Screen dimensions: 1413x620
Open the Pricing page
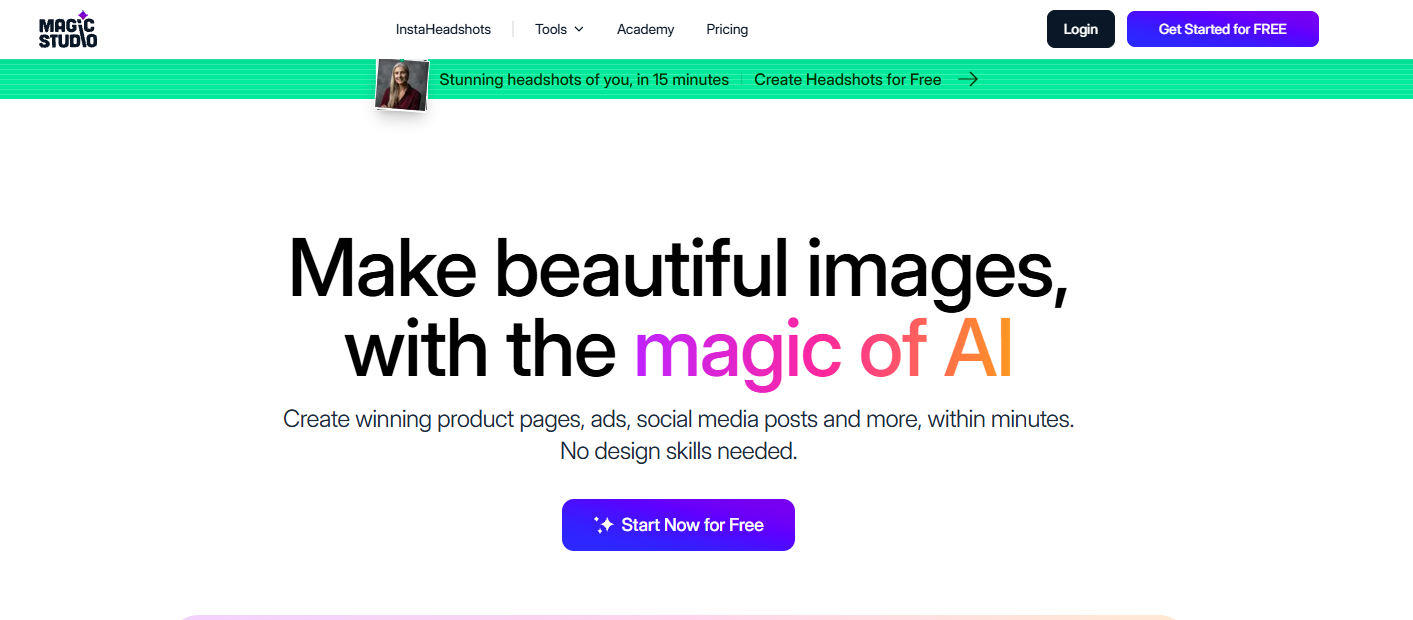click(727, 29)
